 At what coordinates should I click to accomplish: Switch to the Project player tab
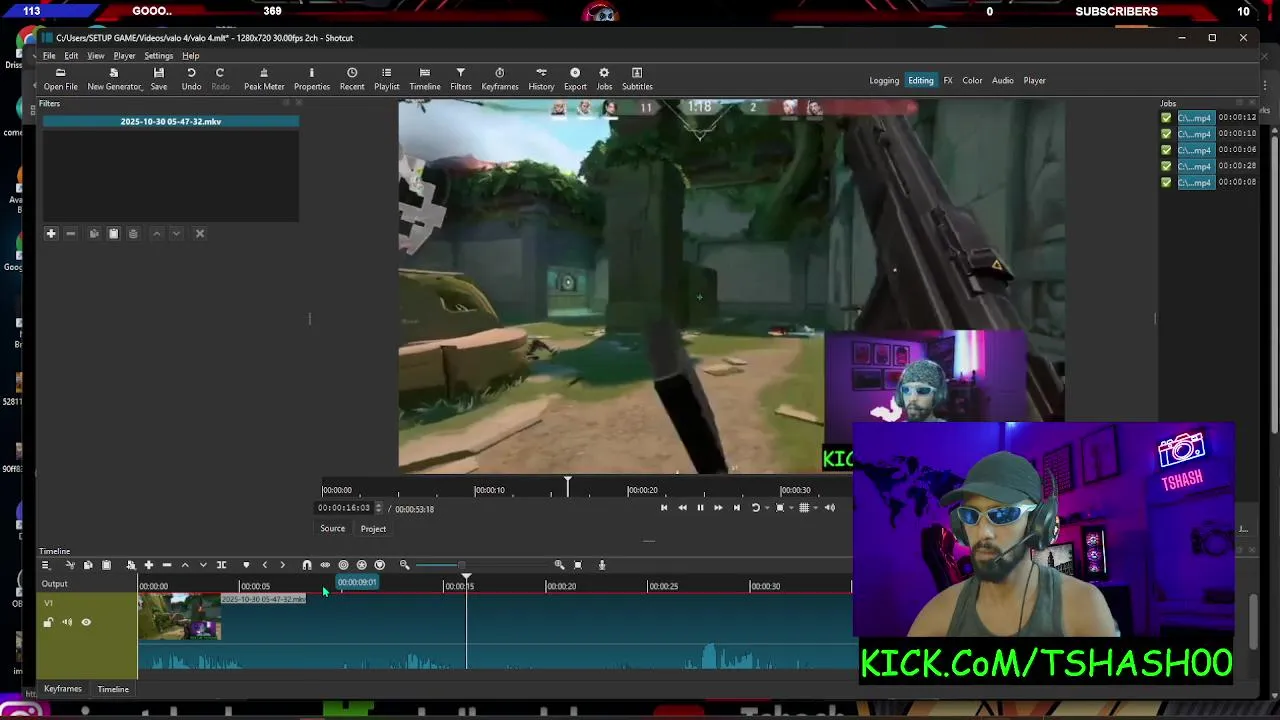(x=373, y=529)
